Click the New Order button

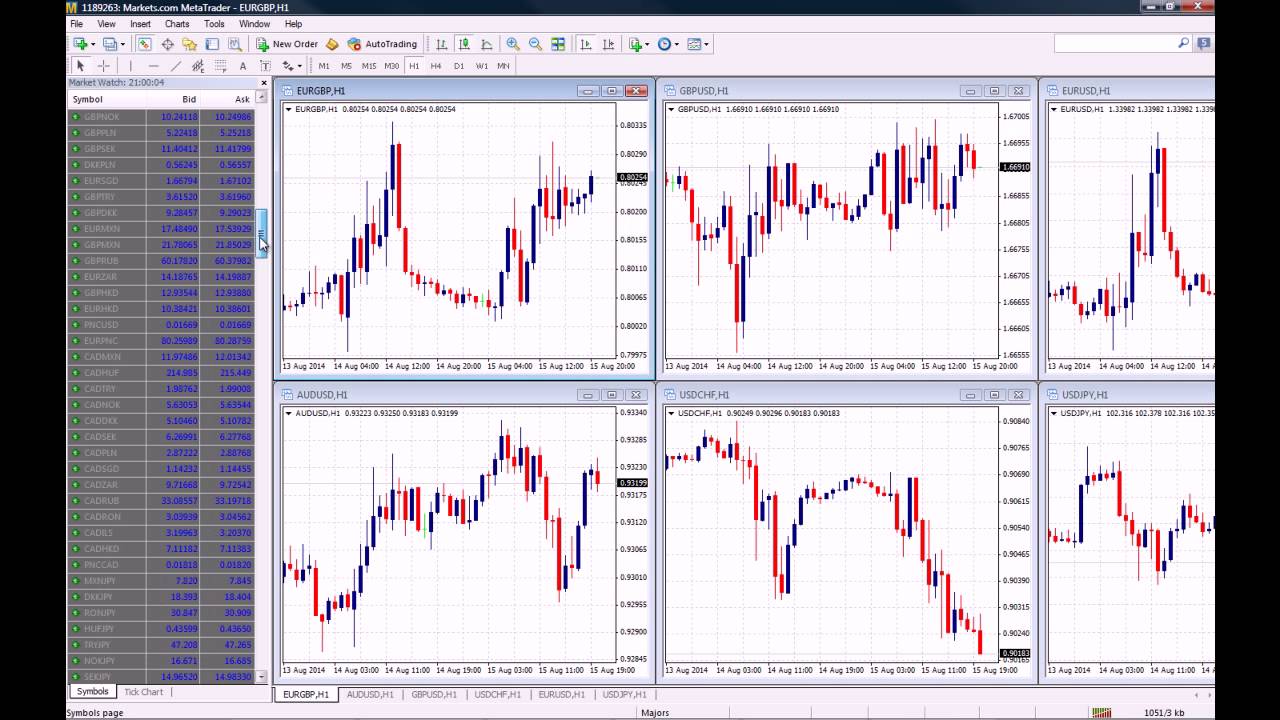(x=287, y=44)
